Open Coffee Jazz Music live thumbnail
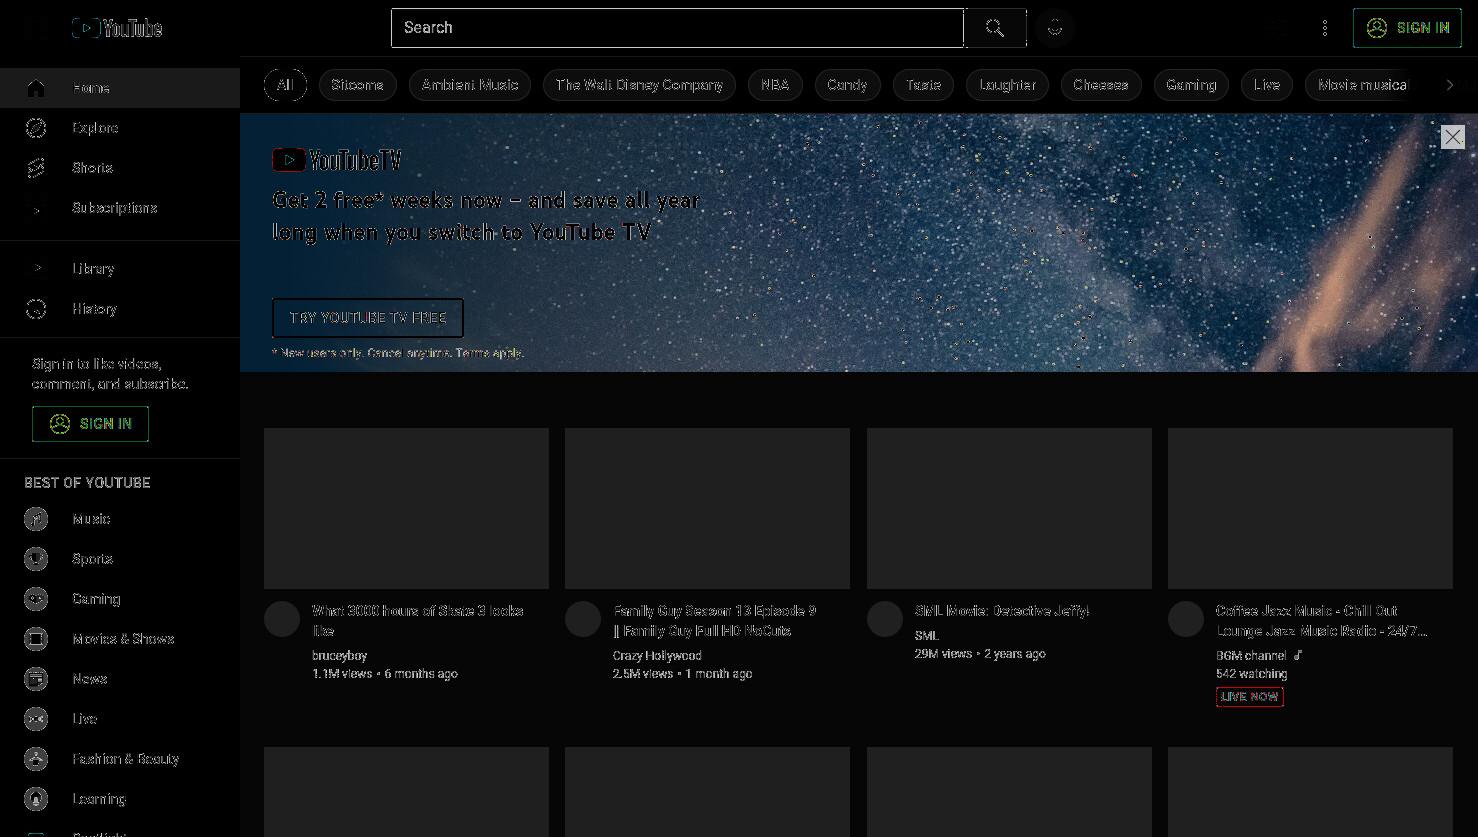Image resolution: width=1478 pixels, height=837 pixels. (1310, 508)
